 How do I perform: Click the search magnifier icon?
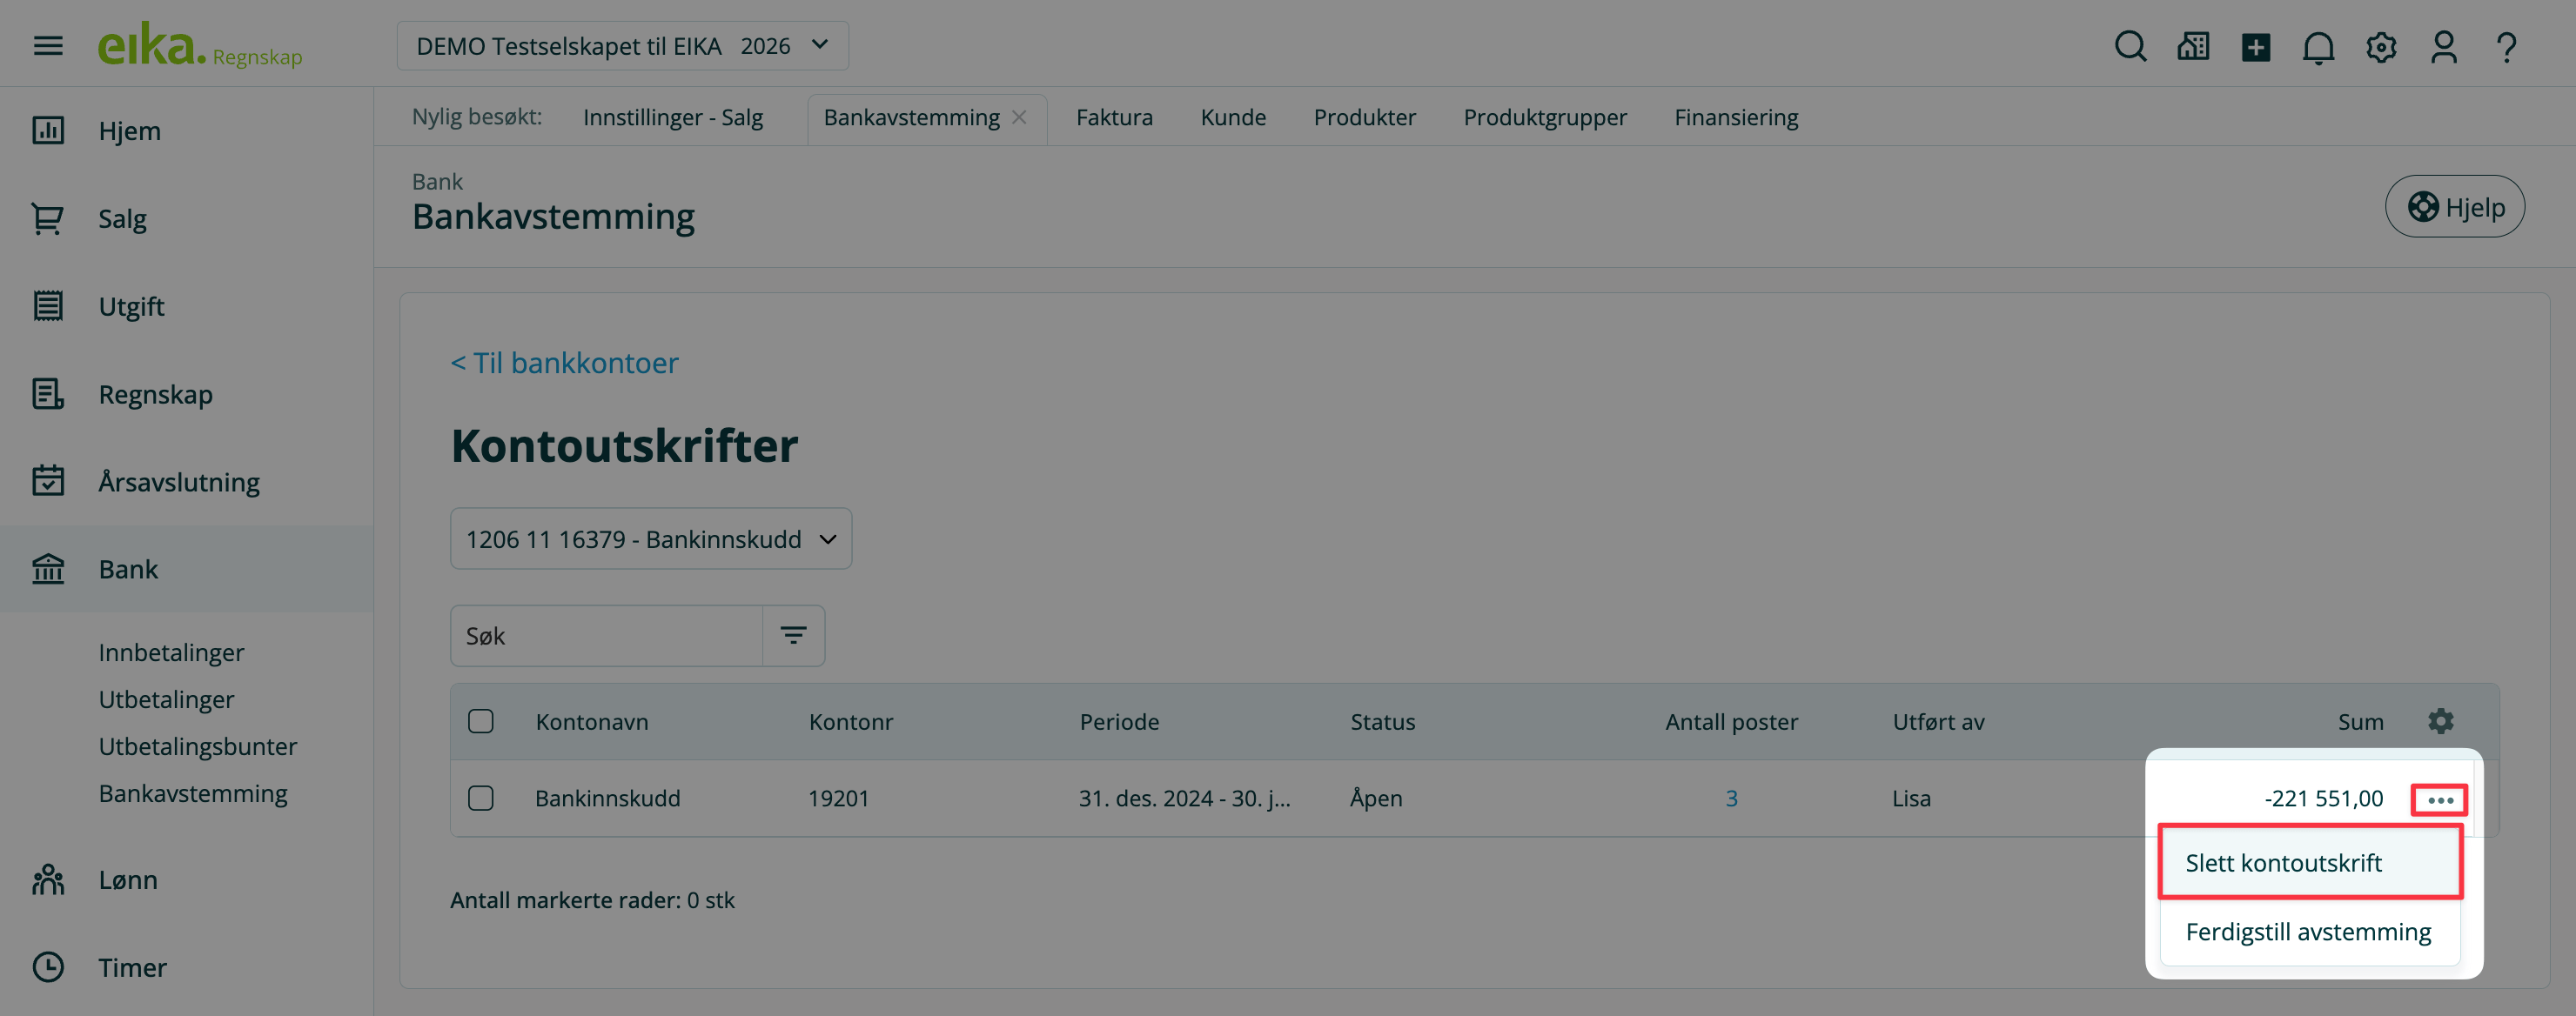point(2130,46)
